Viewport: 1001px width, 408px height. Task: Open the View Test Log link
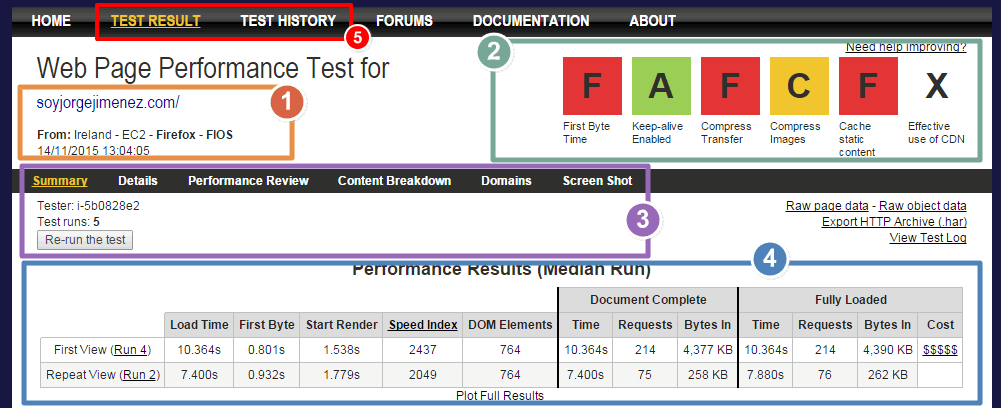tap(928, 238)
